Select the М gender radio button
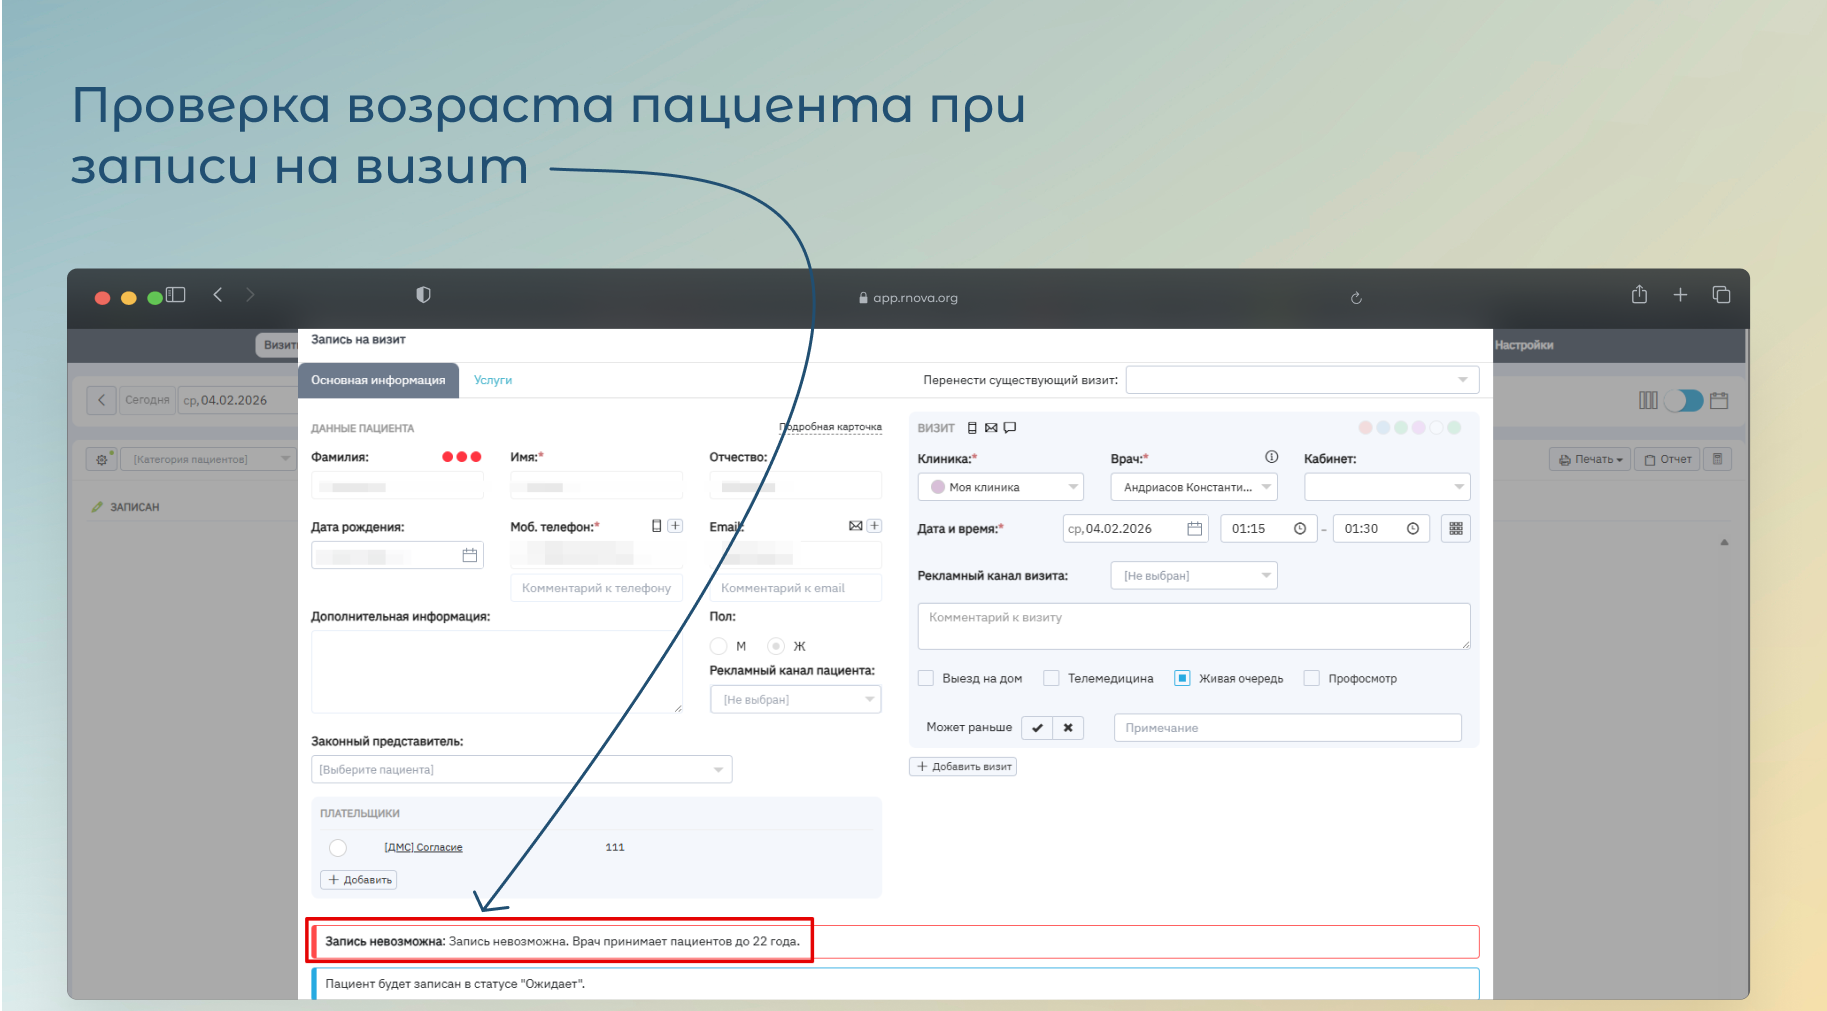This screenshot has height=1011, width=1827. (x=719, y=646)
